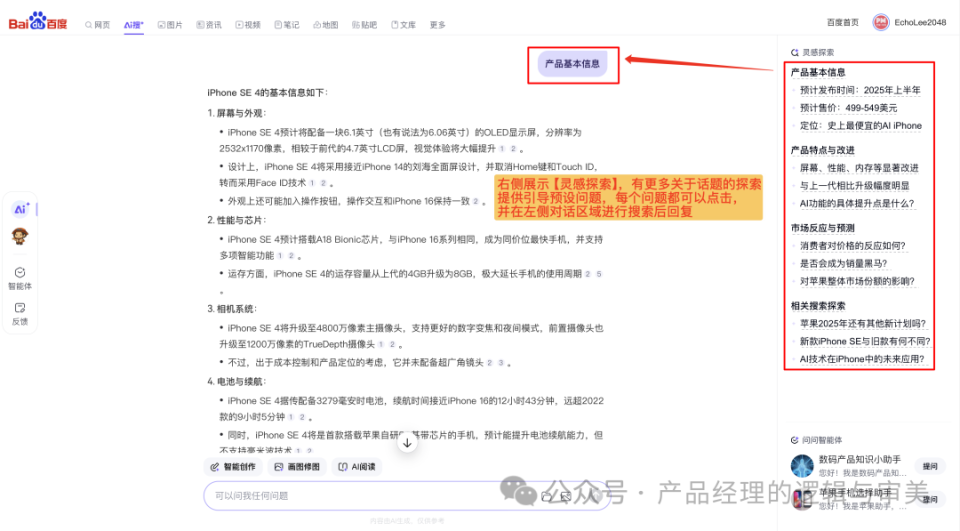The height and width of the screenshot is (531, 960).
Task: Ask 苹果2025年还有其他新计划吗?
Action: click(863, 323)
